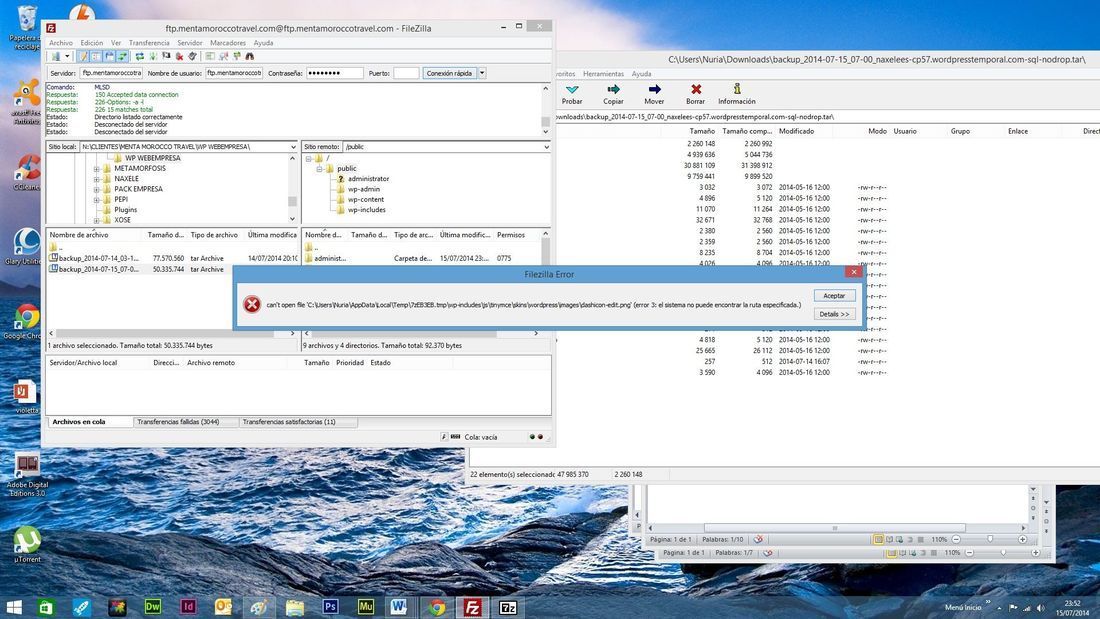This screenshot has height=619, width=1100.
Task: Click the Puerto input field
Action: coord(406,73)
